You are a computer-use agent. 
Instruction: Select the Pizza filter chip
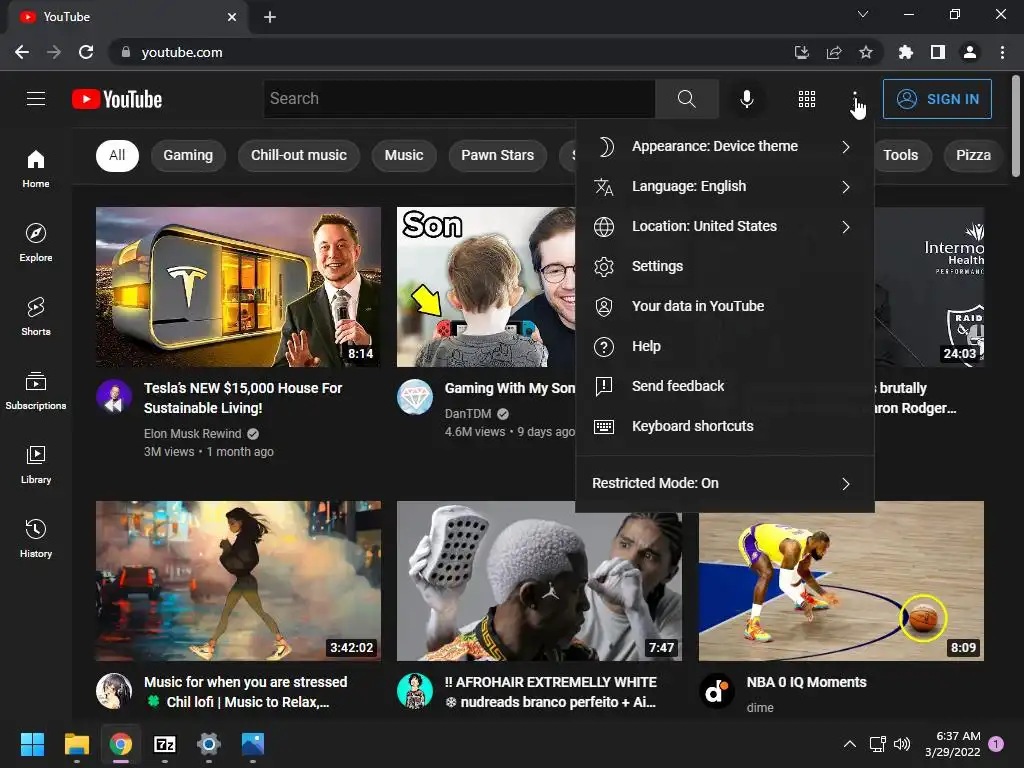tap(973, 155)
